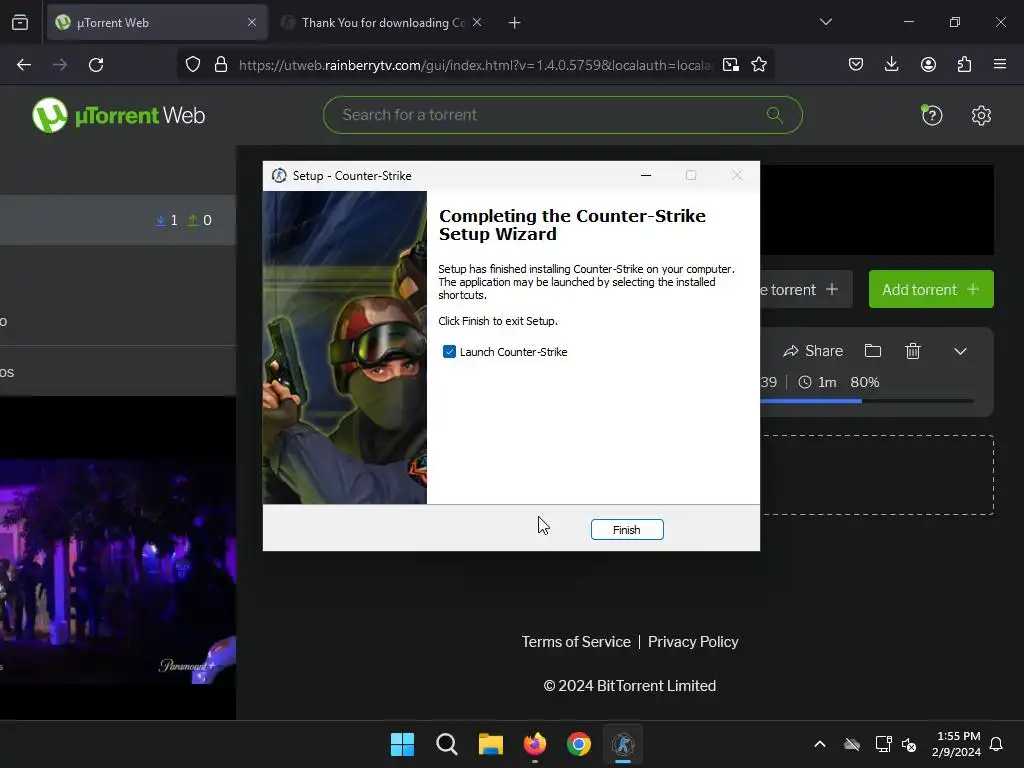Click the torrent download progress bar
1024x768 pixels.
coord(867,401)
